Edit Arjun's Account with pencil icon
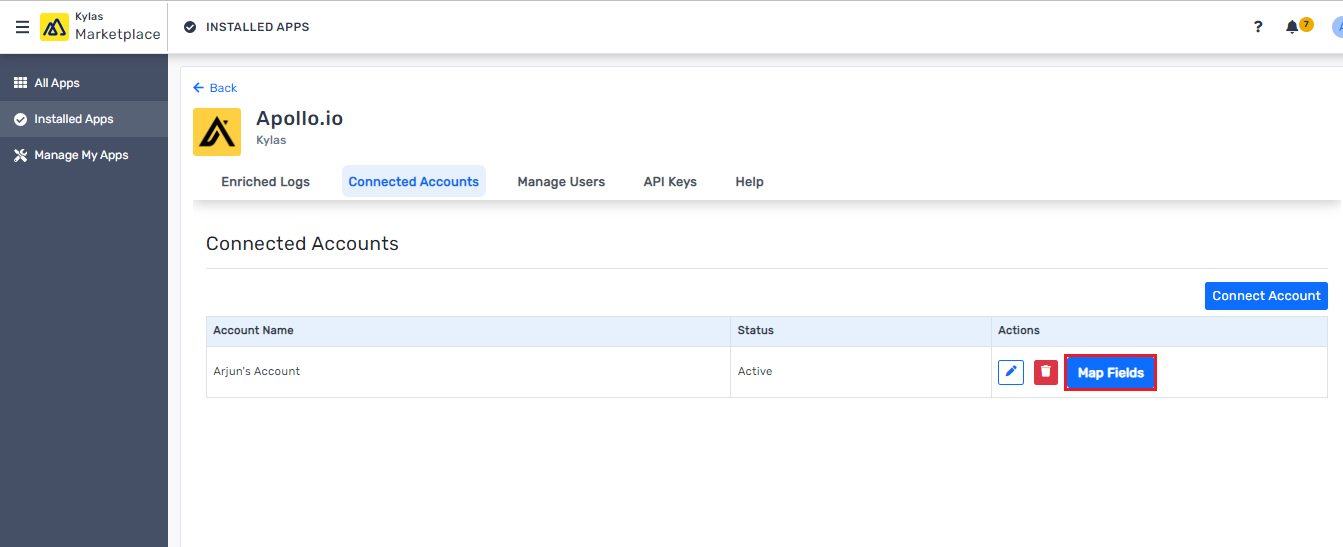The height and width of the screenshot is (547, 1343). tap(1011, 372)
